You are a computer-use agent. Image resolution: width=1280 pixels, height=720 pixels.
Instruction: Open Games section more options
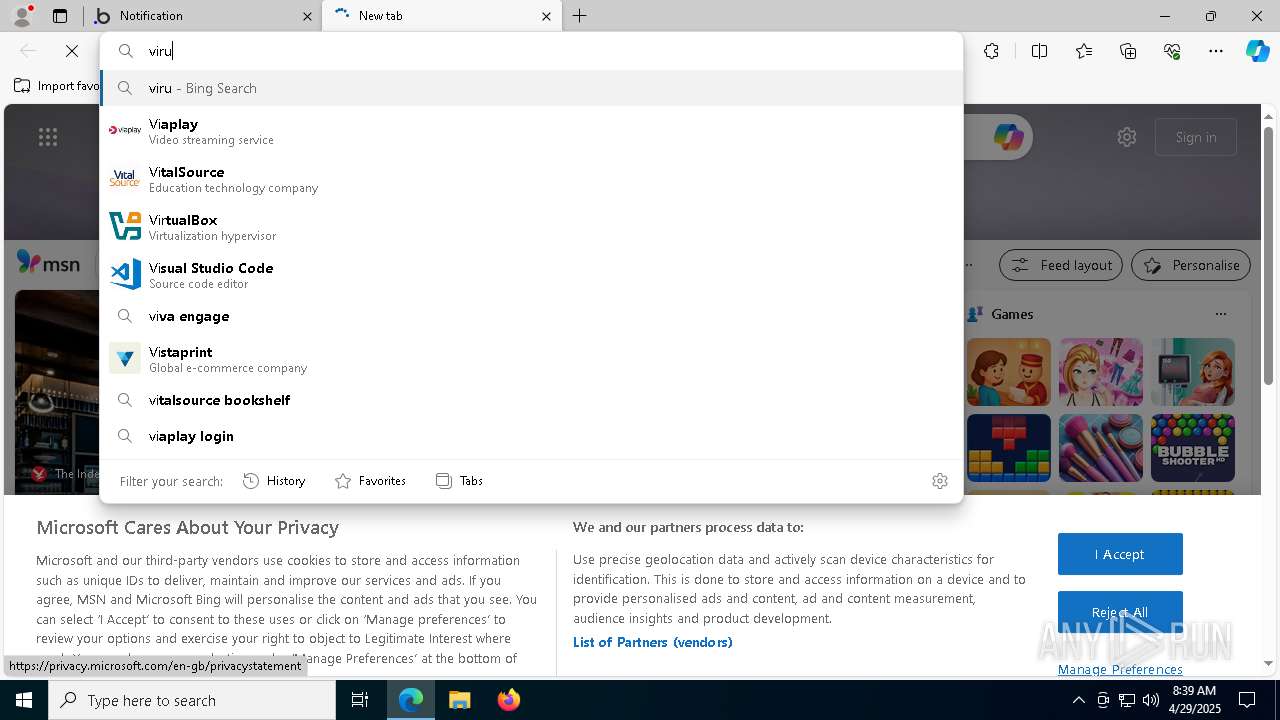[x=1220, y=314]
